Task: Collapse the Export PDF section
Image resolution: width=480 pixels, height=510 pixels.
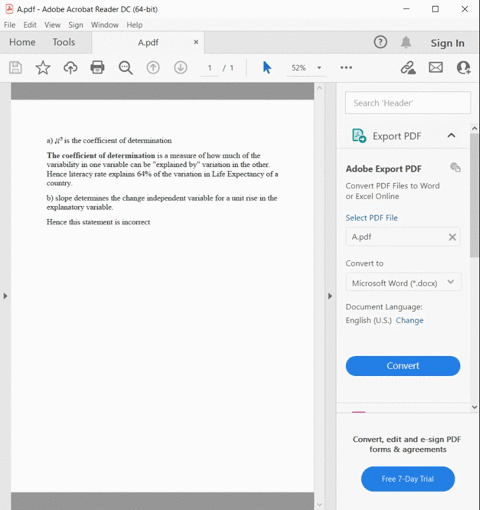Action: 451,135
